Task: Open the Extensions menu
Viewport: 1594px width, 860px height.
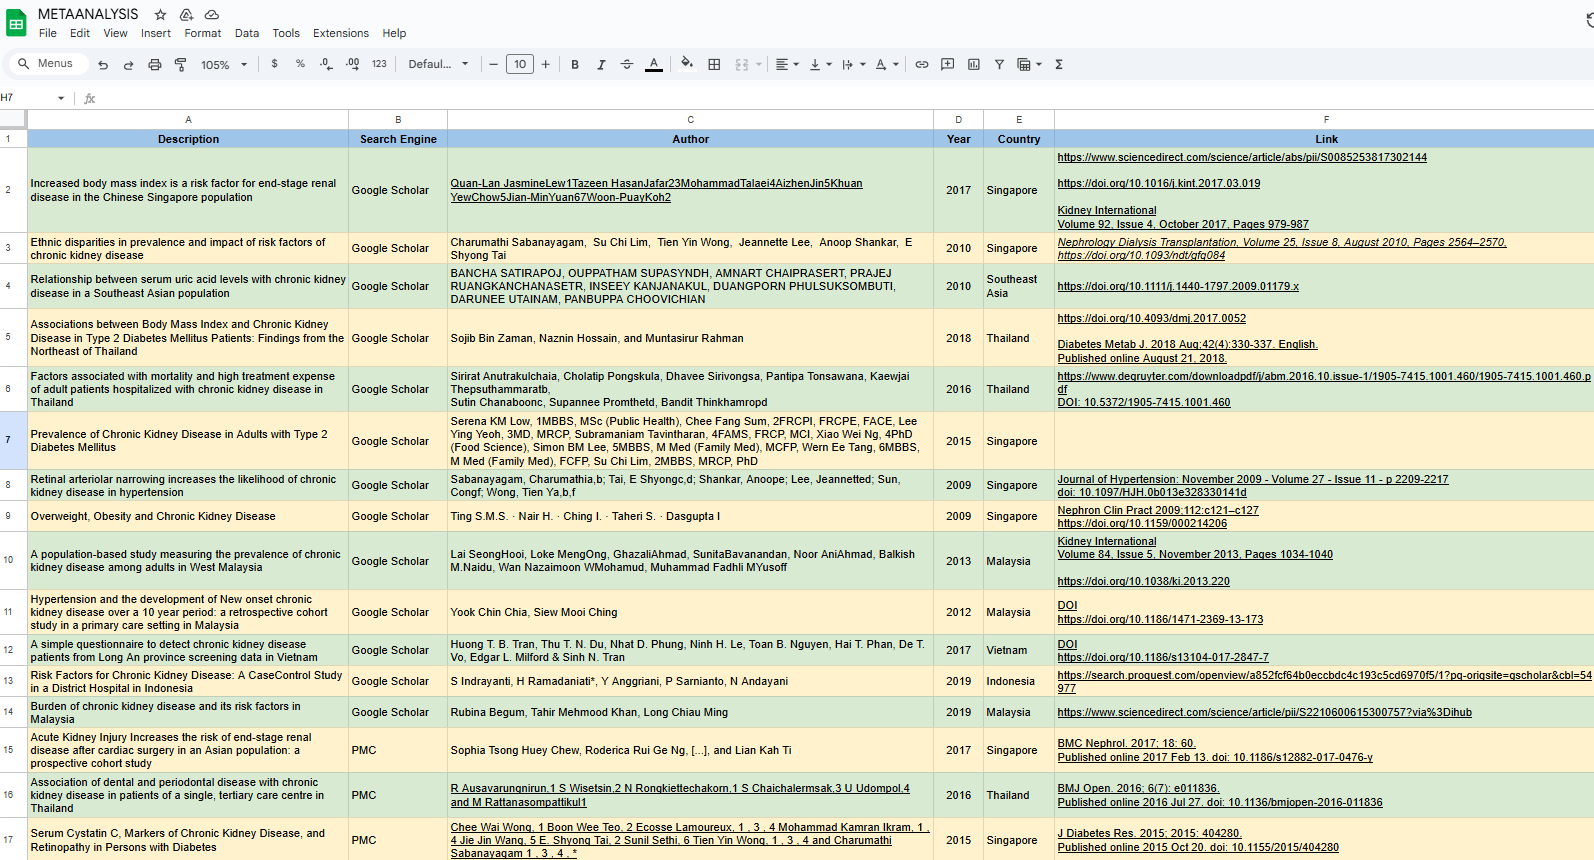Action: tap(341, 33)
